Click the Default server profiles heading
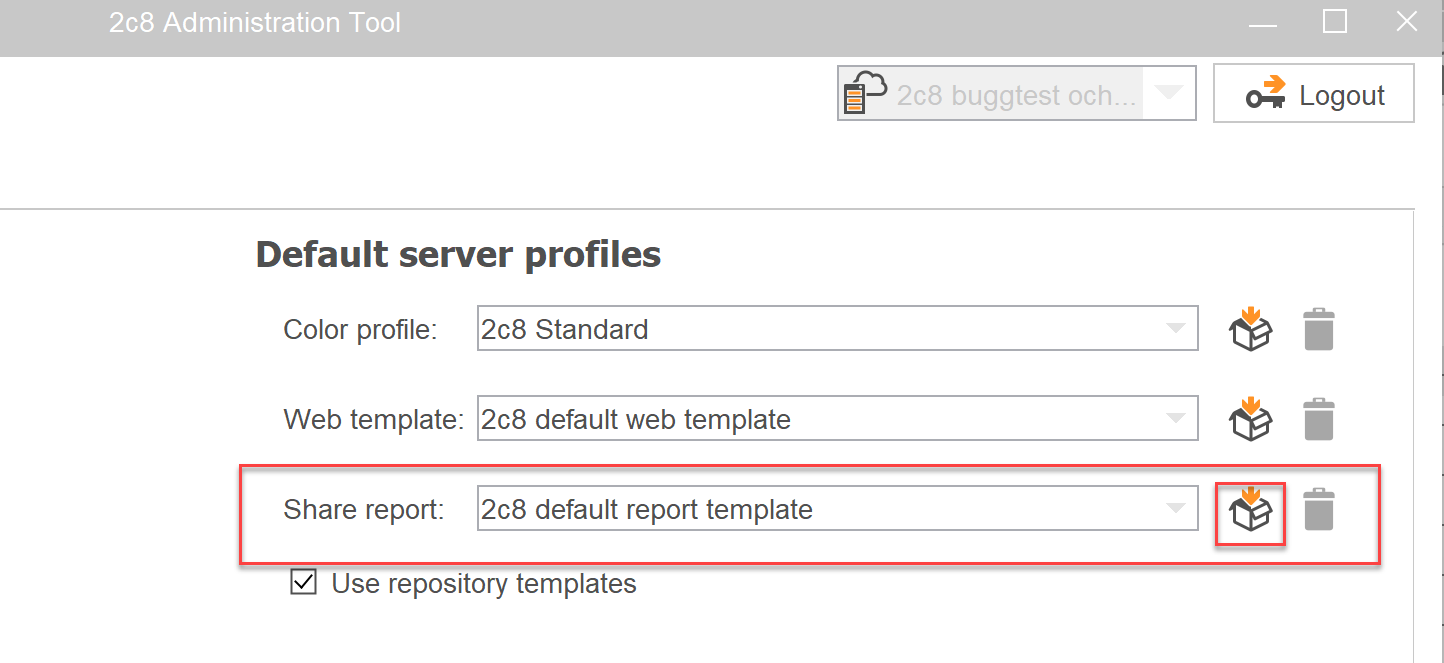The width and height of the screenshot is (1444, 663). pyautogui.click(x=458, y=254)
